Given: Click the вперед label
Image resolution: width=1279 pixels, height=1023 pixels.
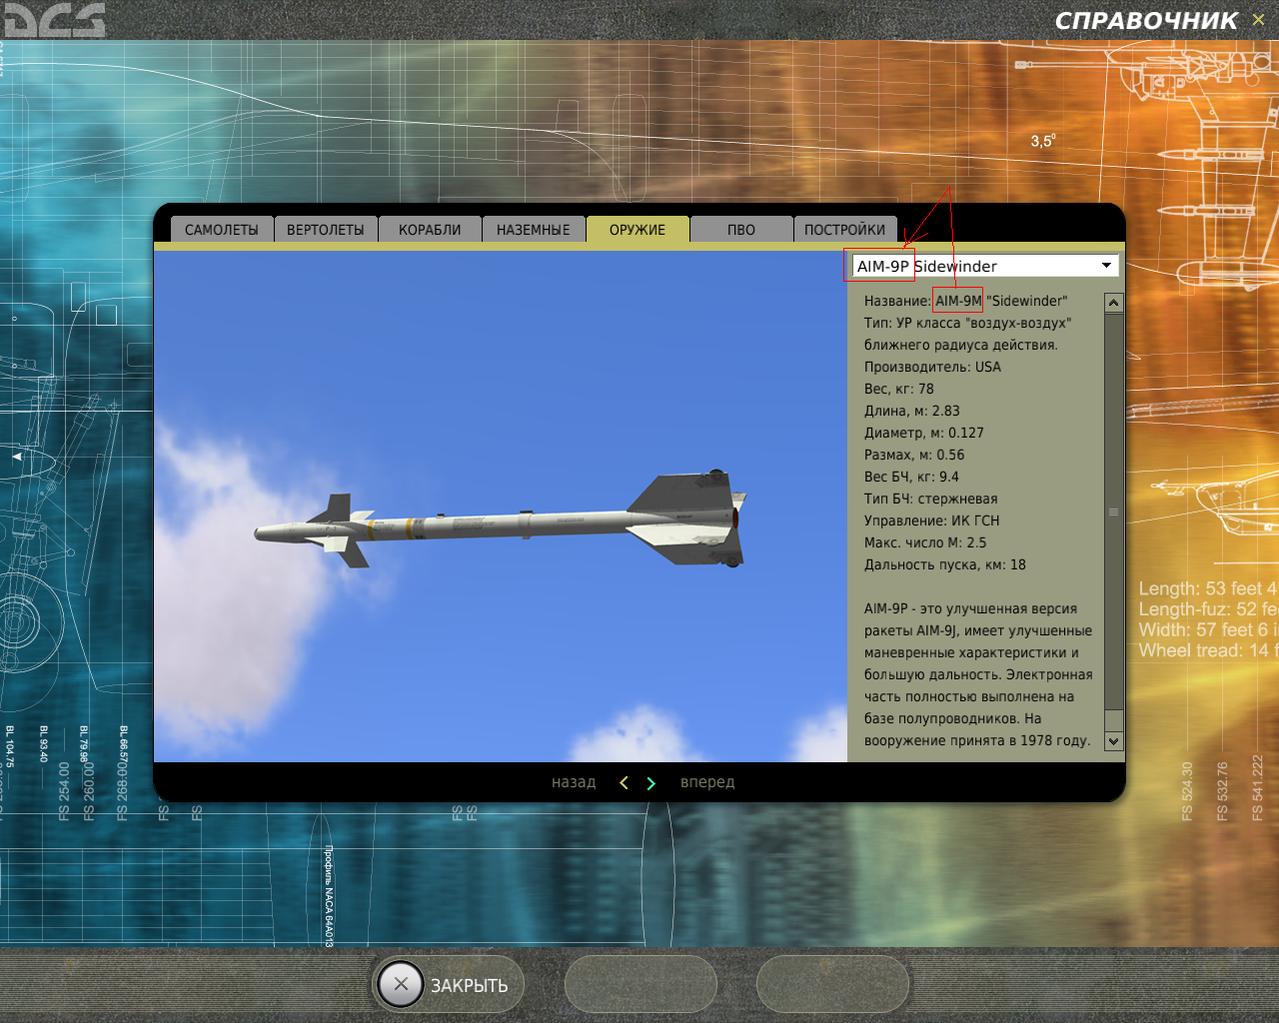Looking at the screenshot, I should point(707,782).
